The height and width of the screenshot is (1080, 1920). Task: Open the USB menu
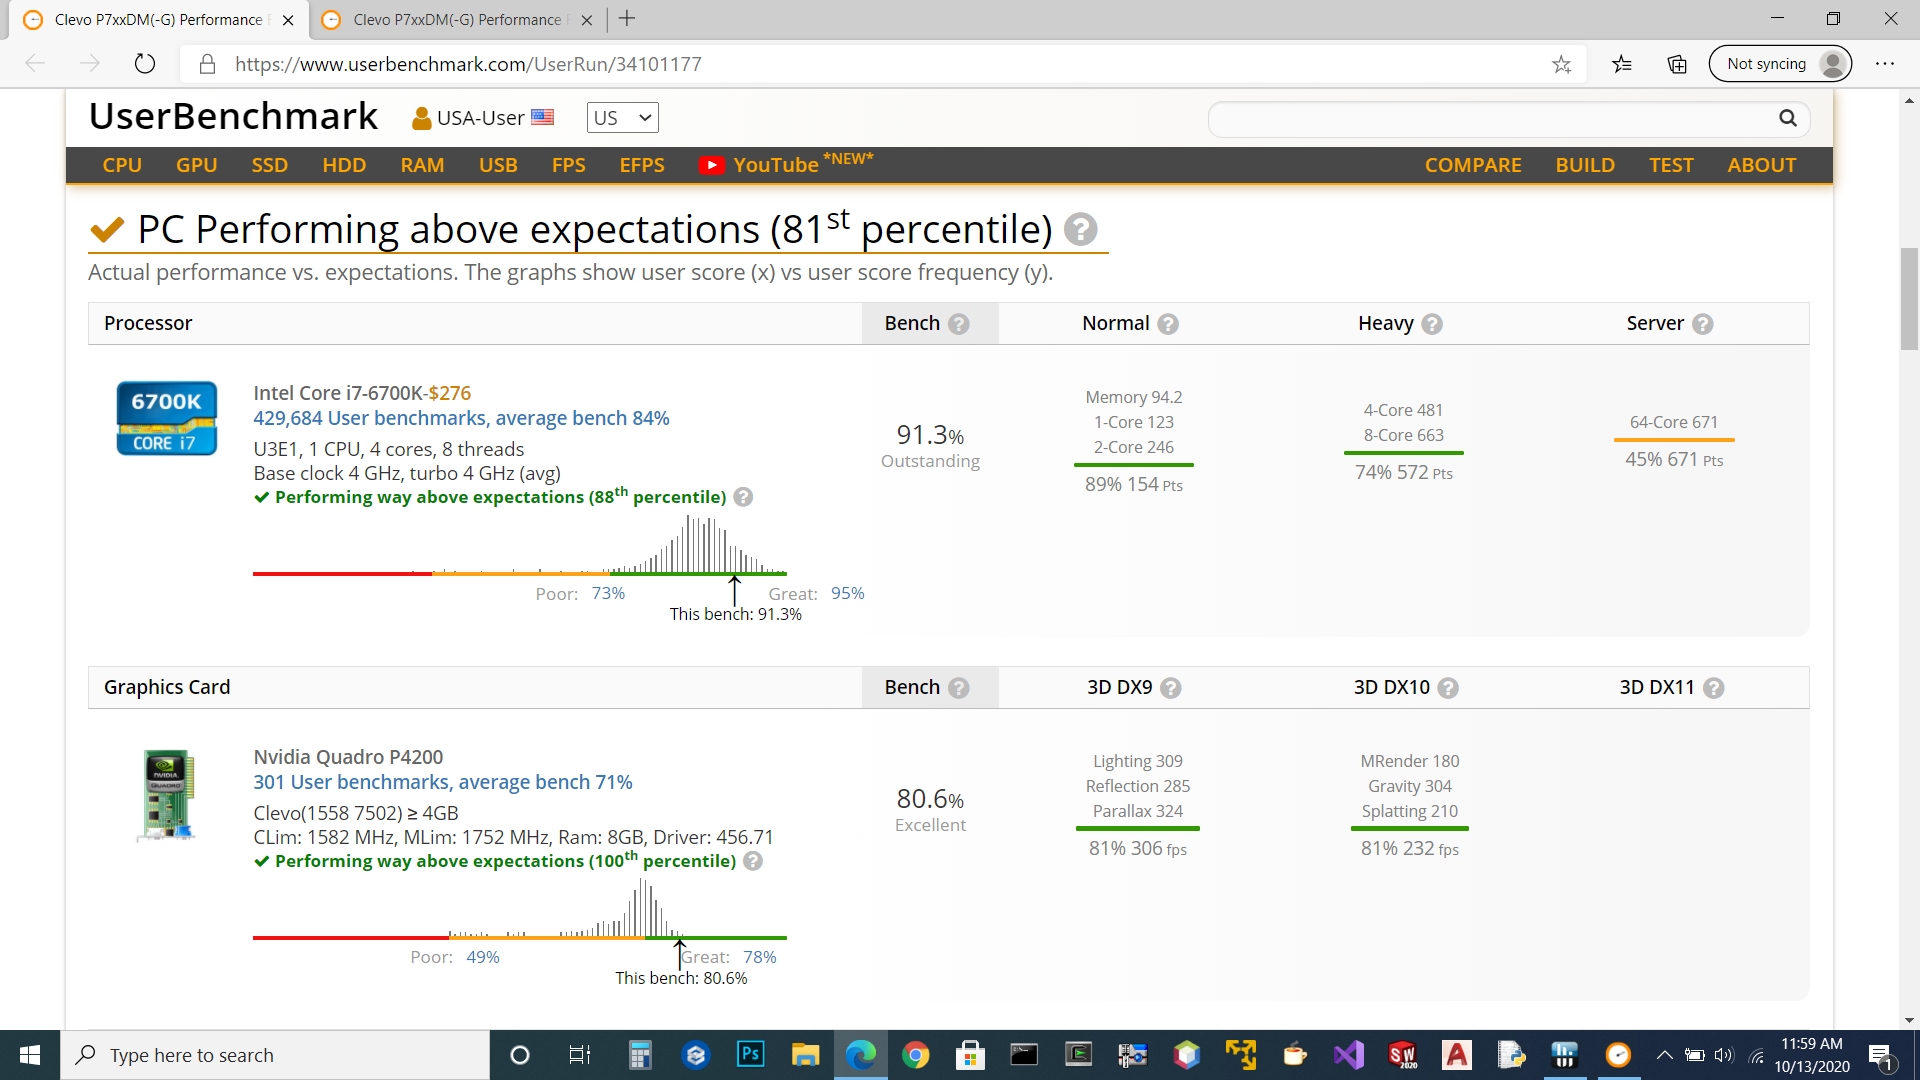[x=498, y=165]
